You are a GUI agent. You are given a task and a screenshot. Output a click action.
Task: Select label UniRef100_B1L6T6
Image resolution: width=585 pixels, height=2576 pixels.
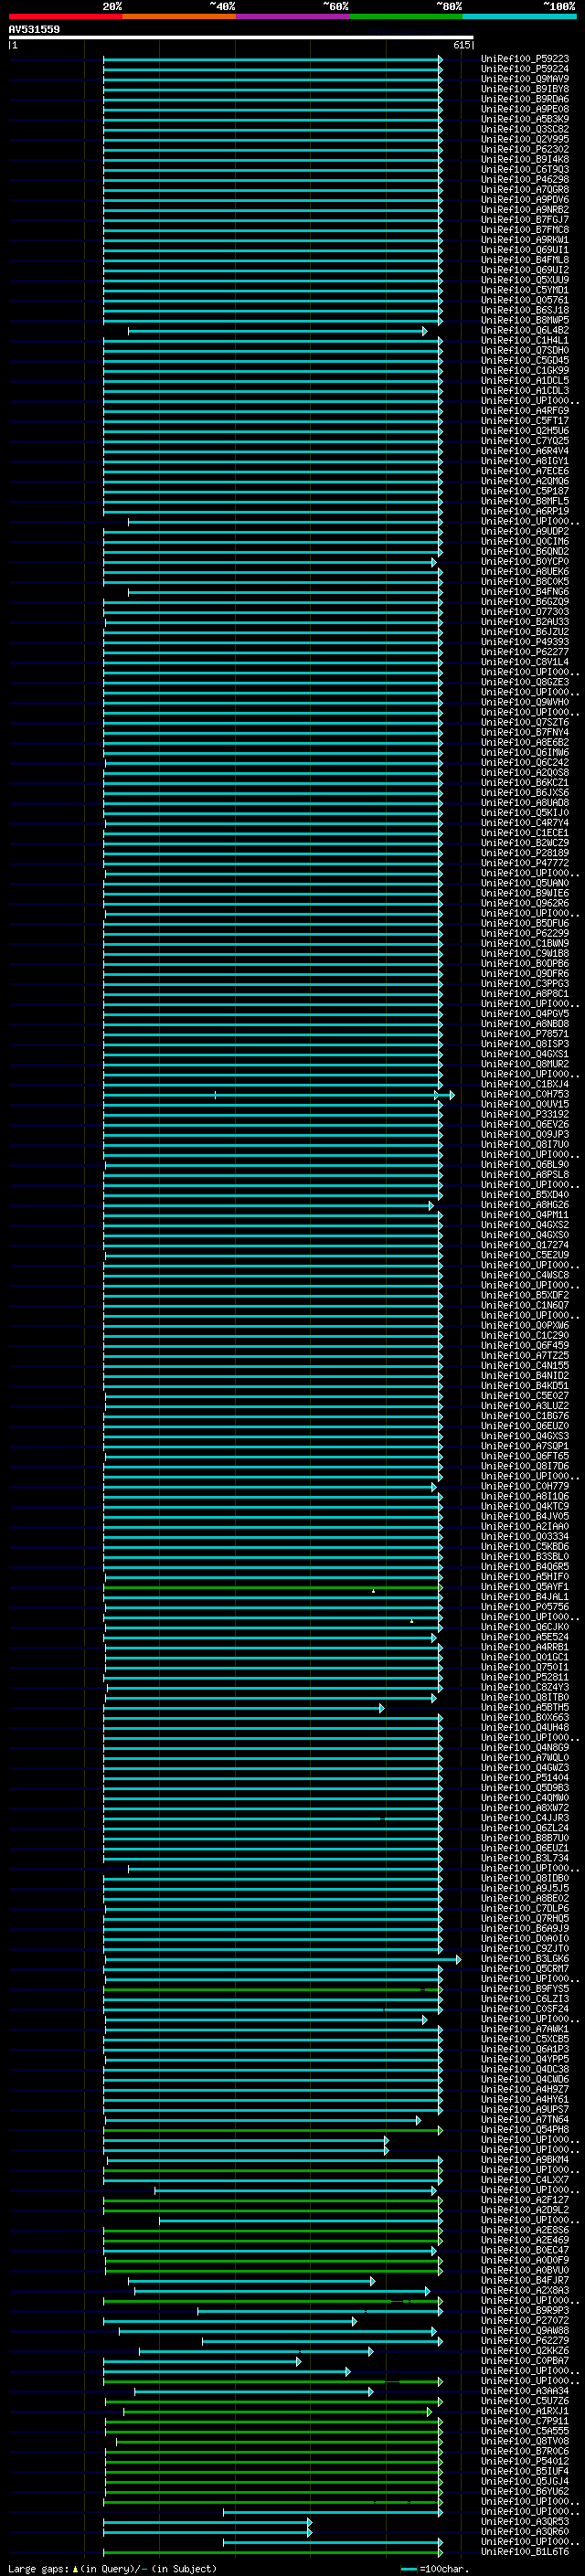point(525,2552)
